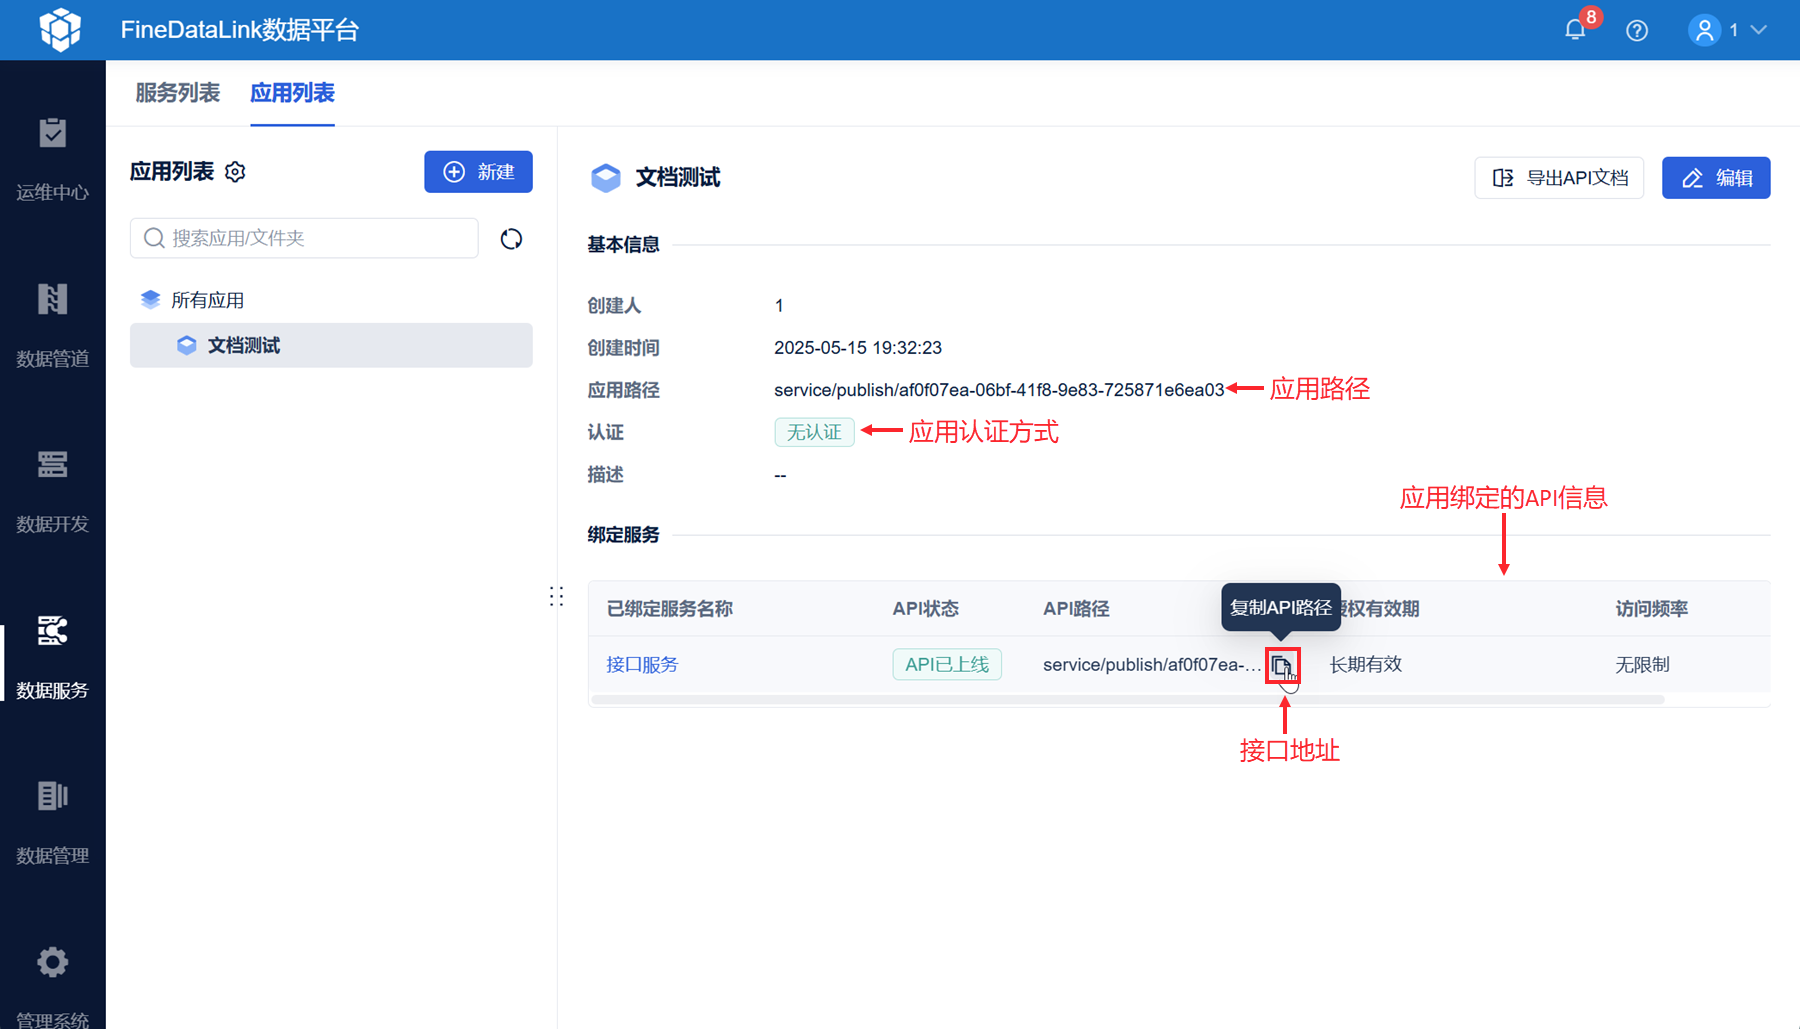This screenshot has height=1029, width=1800.
Task: Copy the API path with the copy icon
Action: pyautogui.click(x=1281, y=665)
